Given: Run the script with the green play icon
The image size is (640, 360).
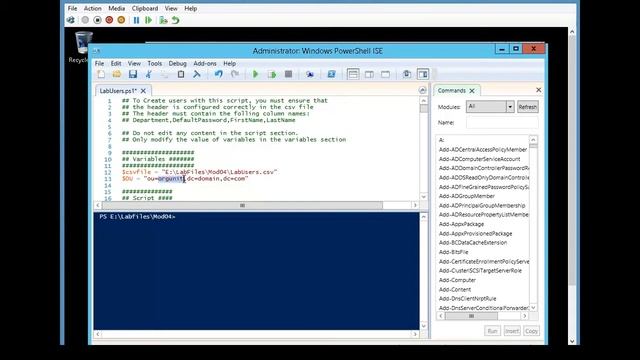Looking at the screenshot, I should point(256,74).
